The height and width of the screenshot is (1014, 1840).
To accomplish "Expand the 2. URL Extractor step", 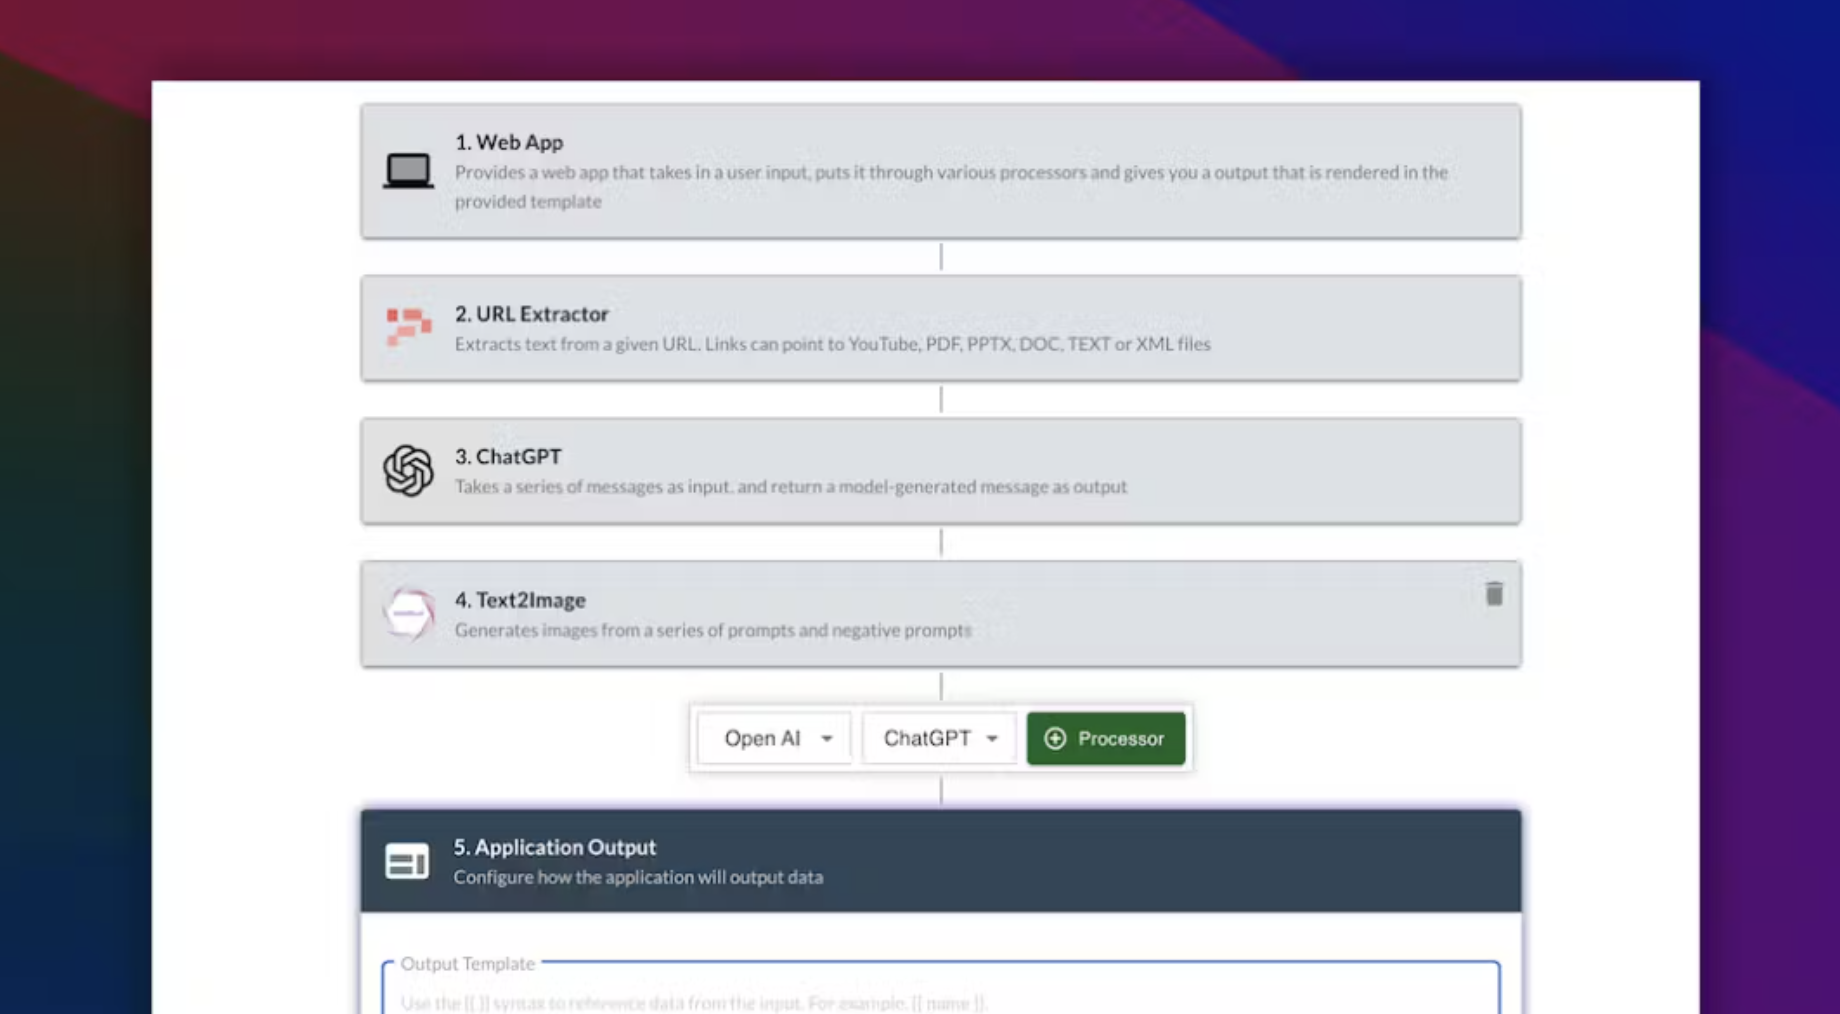I will pyautogui.click(x=941, y=328).
